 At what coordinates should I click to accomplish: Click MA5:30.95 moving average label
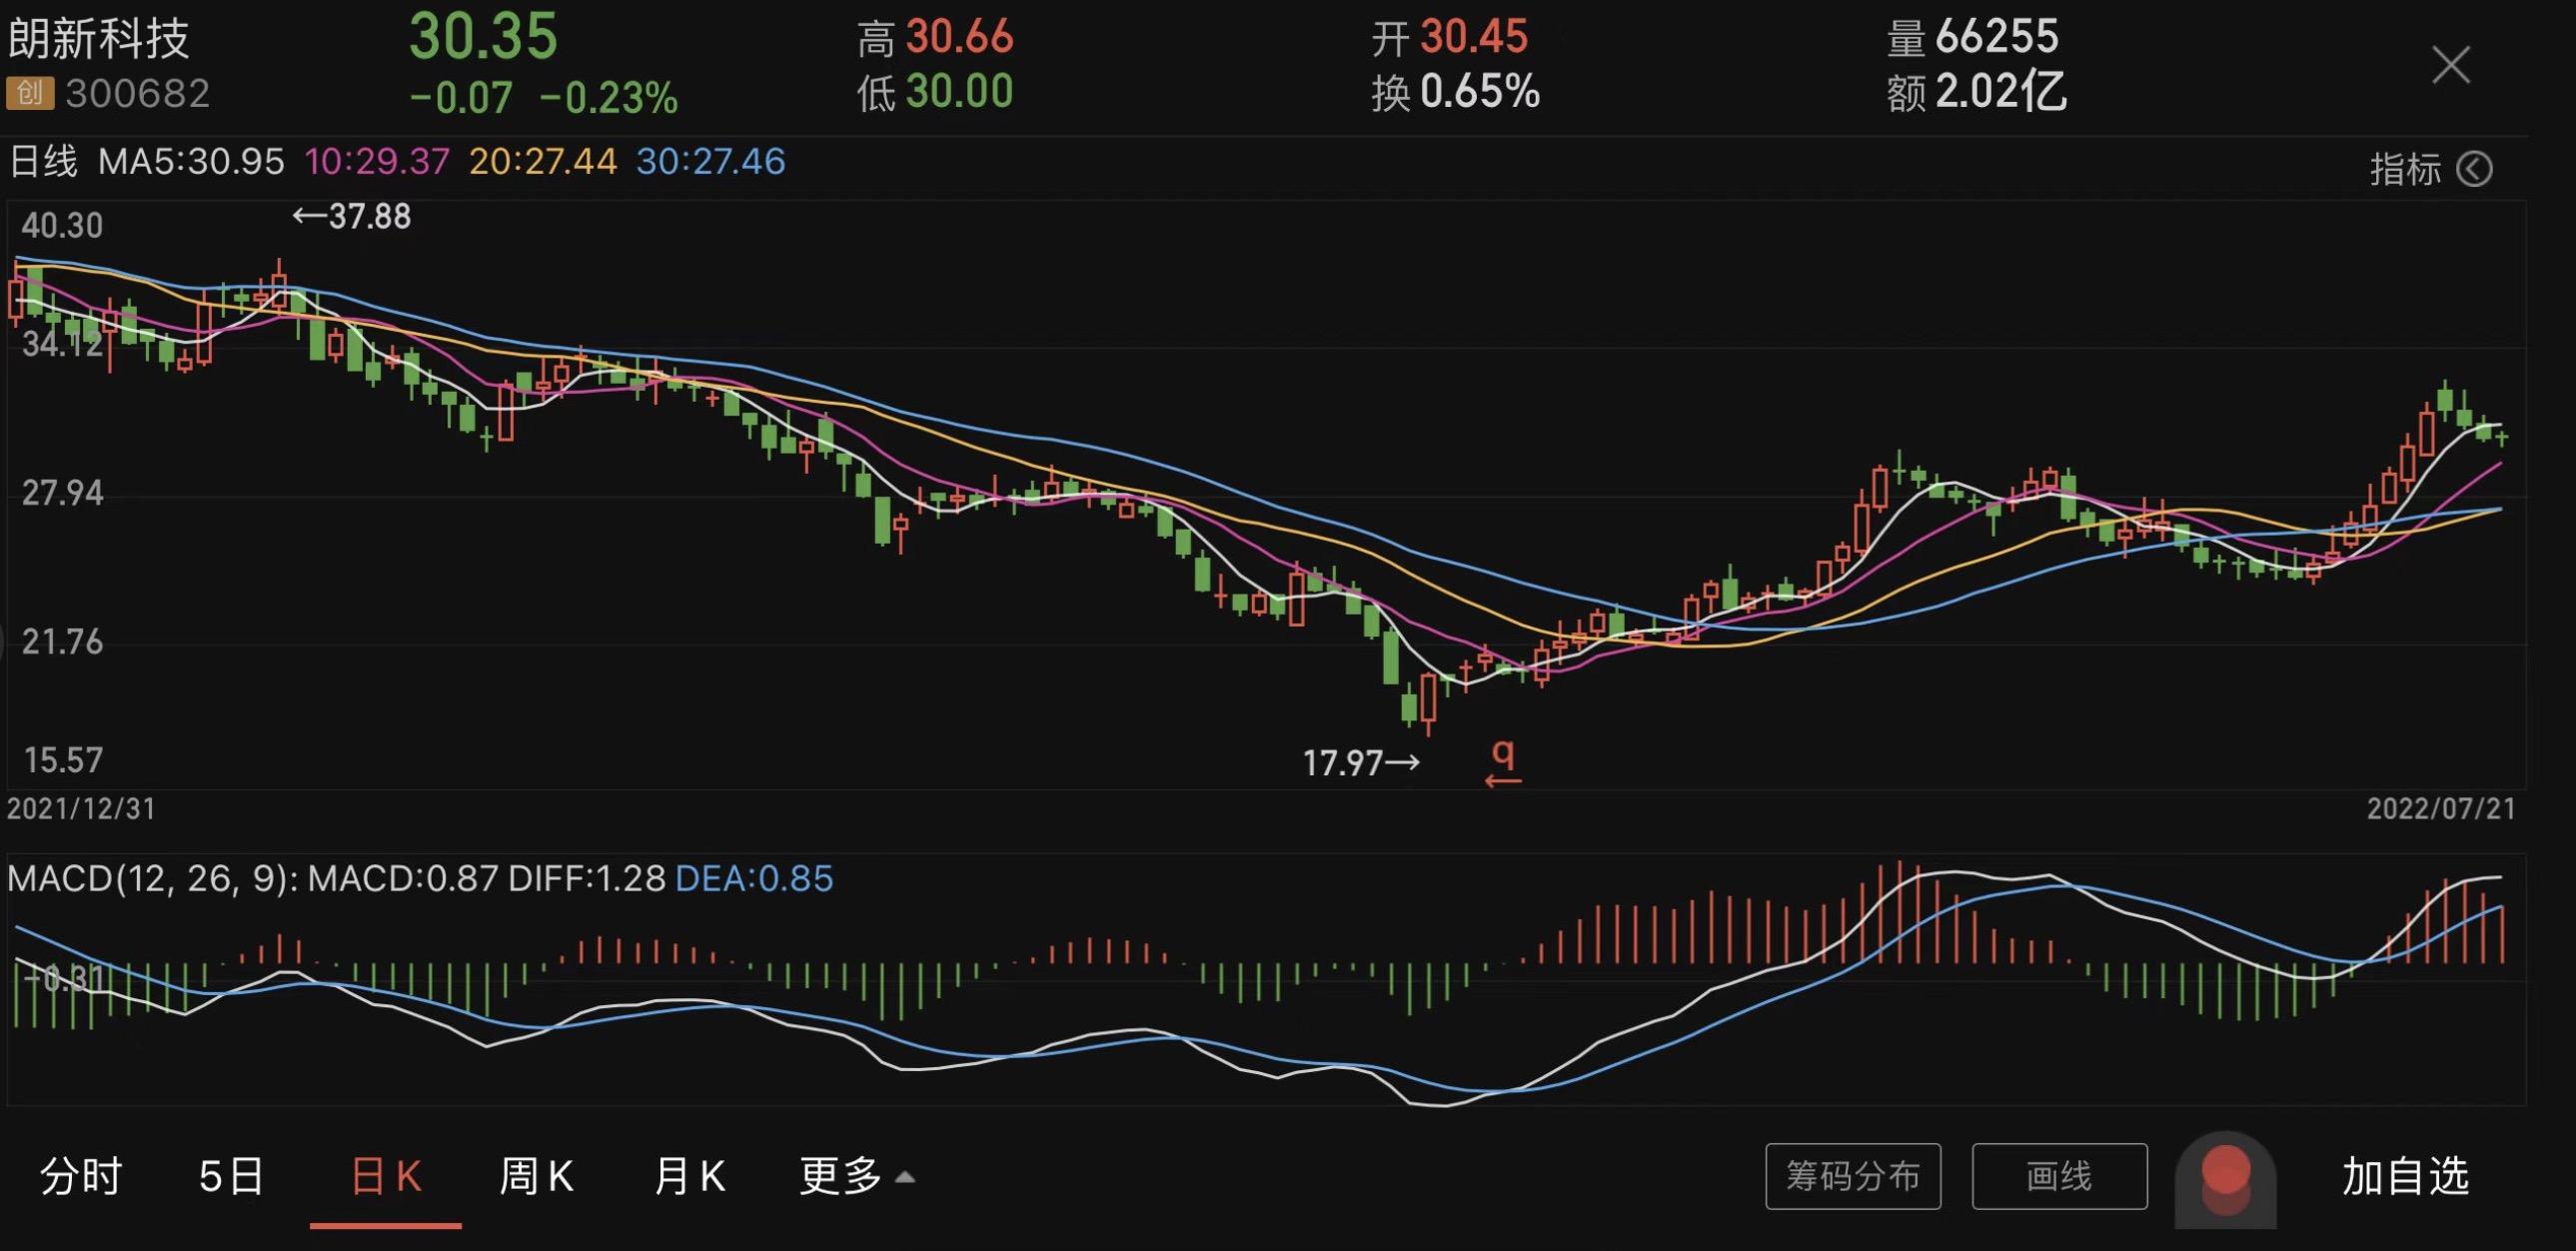191,161
